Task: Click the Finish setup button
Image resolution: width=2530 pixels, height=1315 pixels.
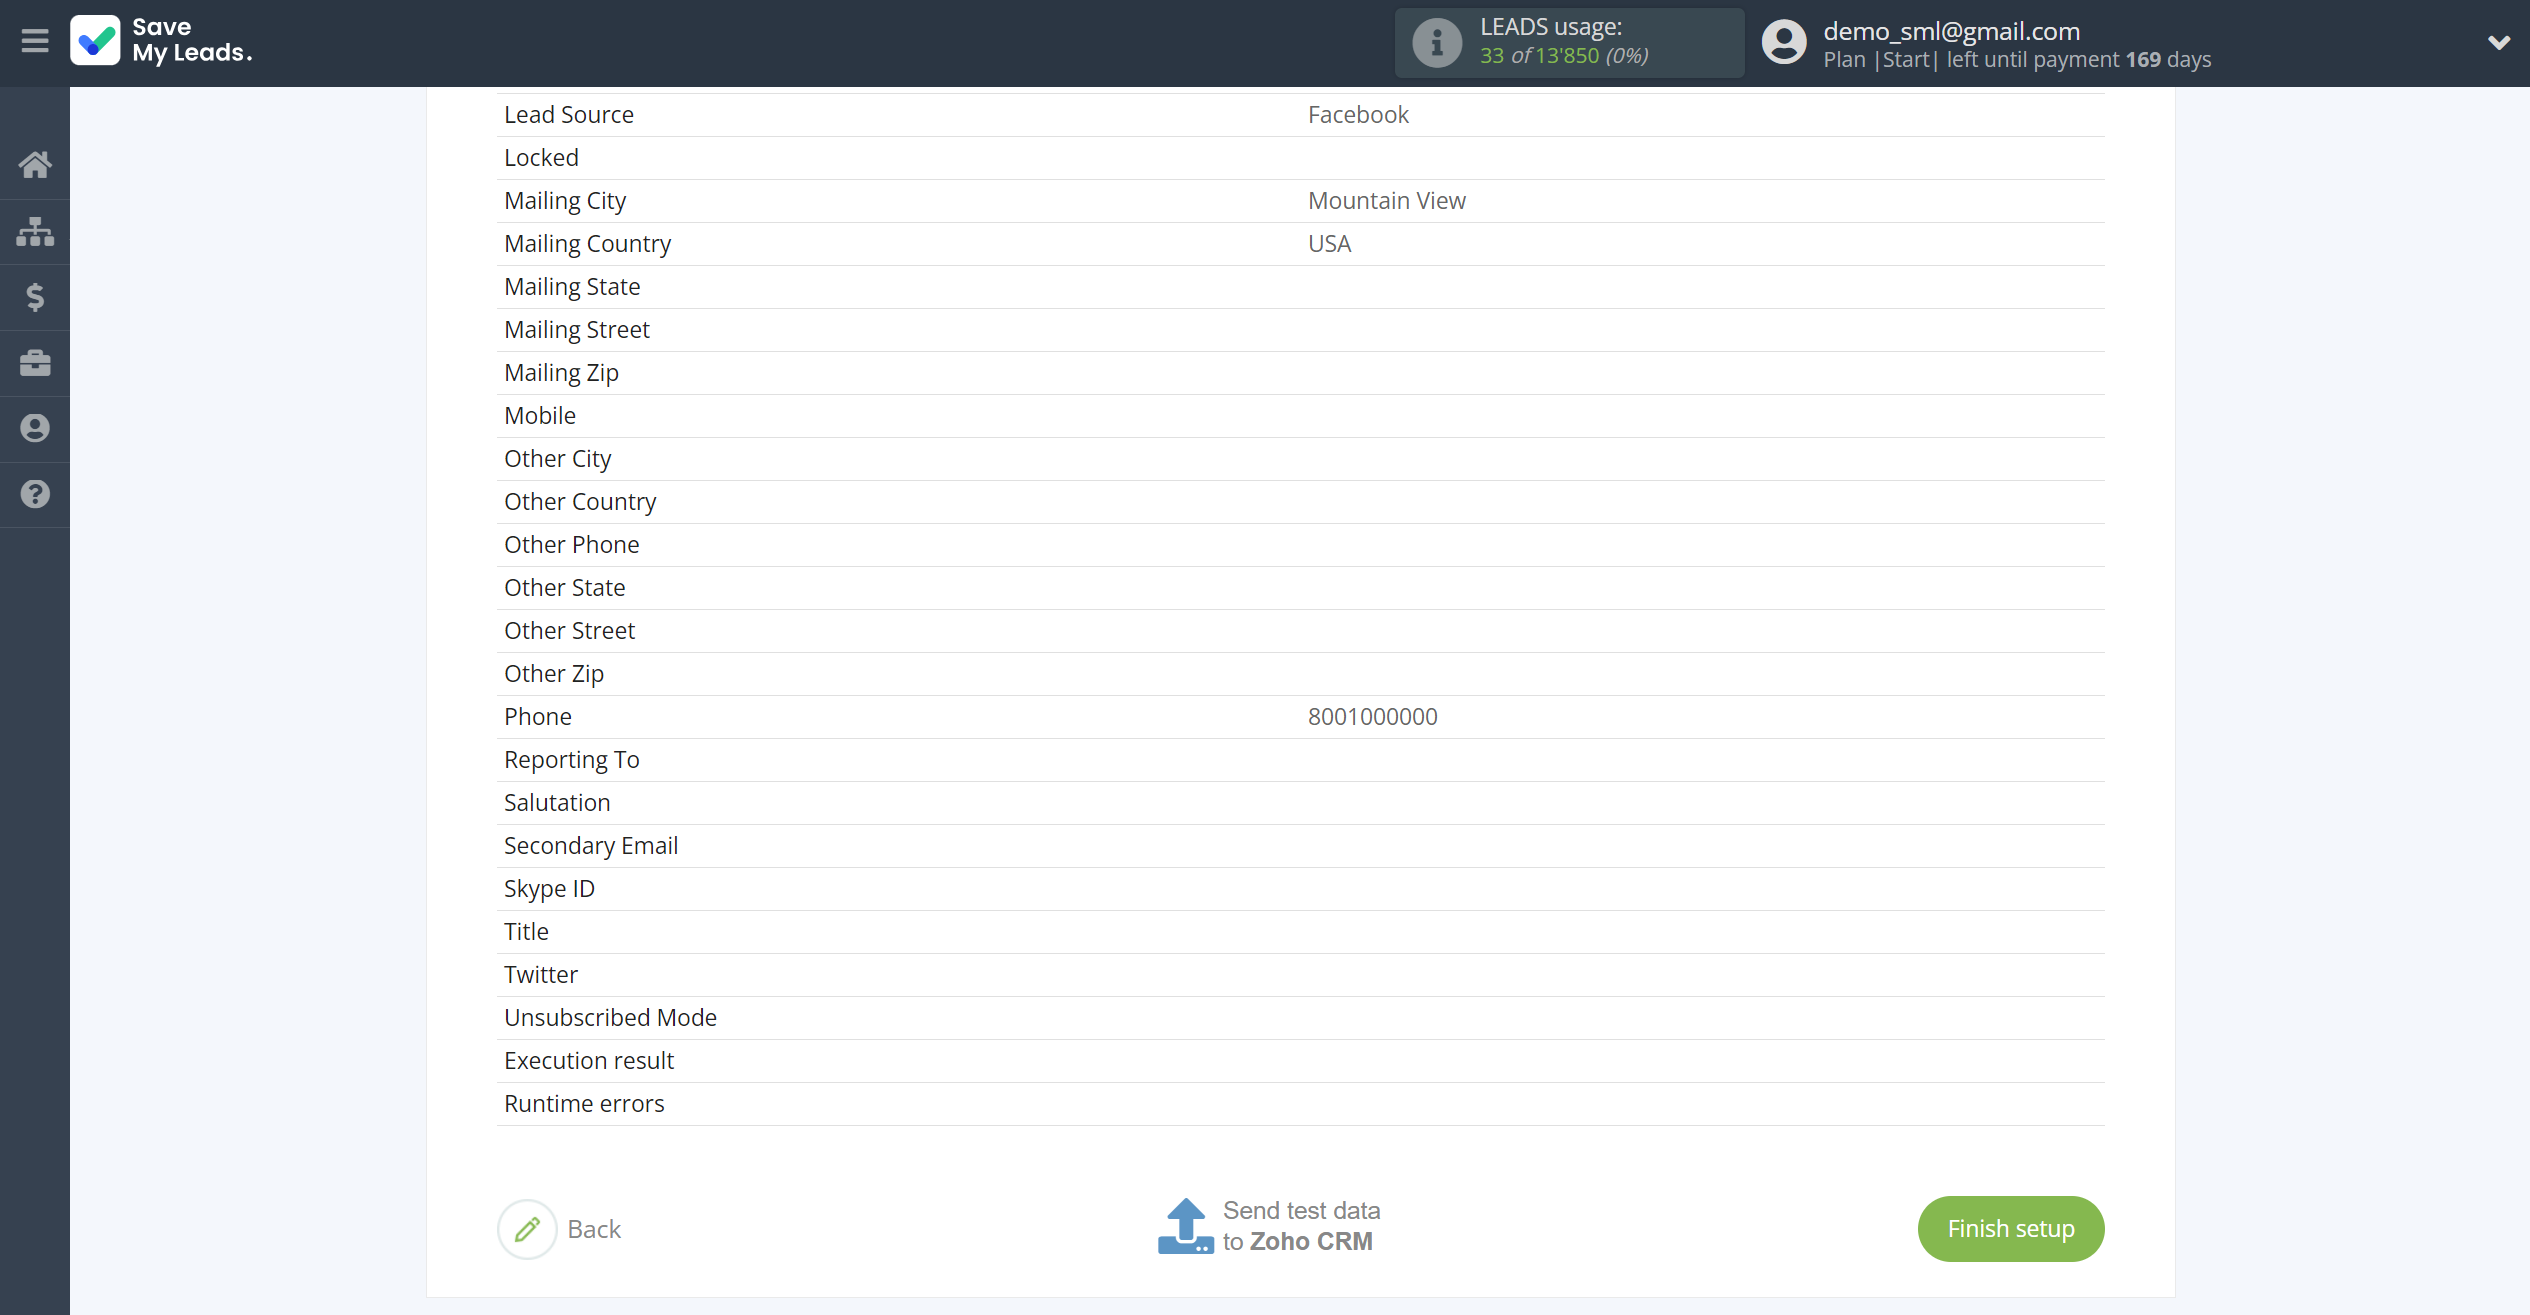Action: 2010,1229
